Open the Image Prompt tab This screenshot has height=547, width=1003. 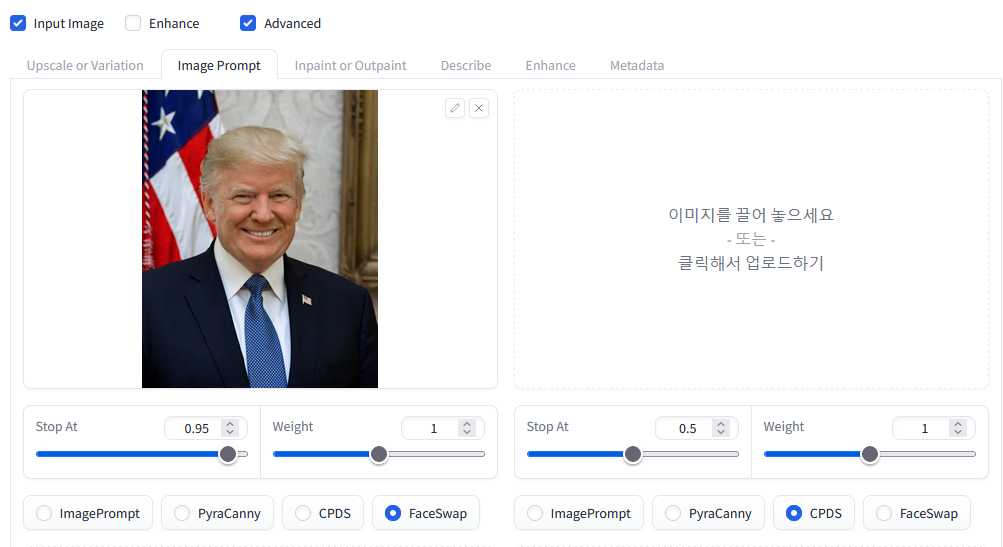click(x=219, y=65)
